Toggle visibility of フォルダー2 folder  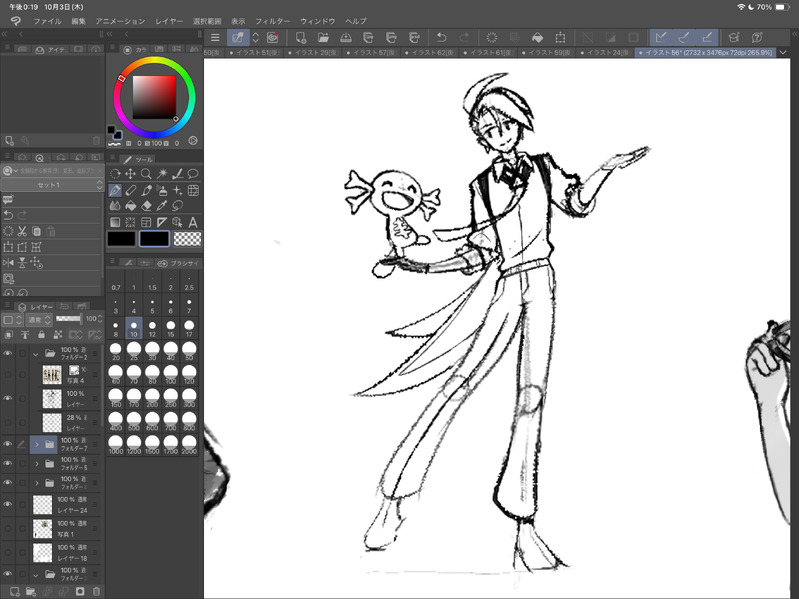8,353
